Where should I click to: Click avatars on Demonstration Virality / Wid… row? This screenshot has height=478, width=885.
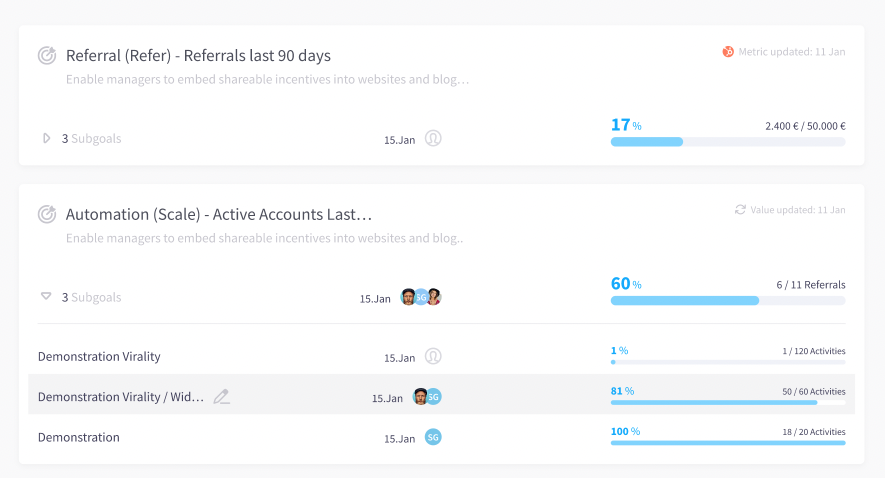427,397
